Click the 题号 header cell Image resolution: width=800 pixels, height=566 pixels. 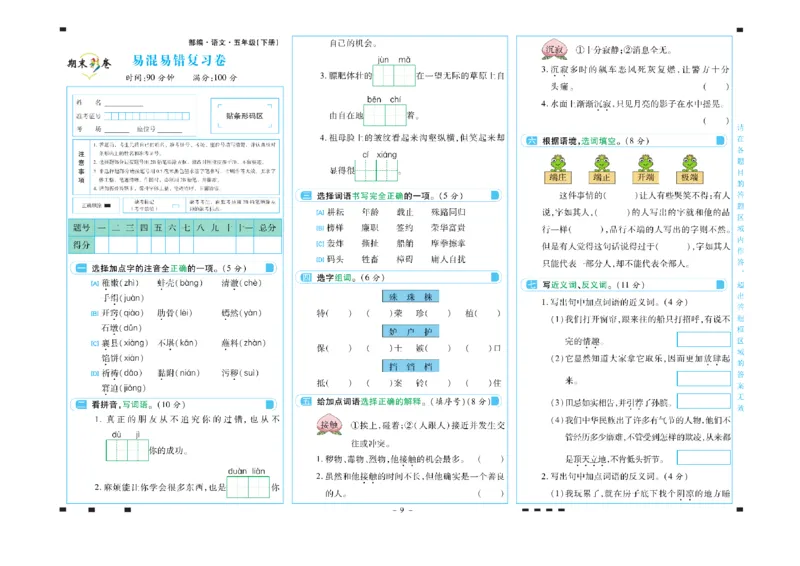(x=81, y=228)
